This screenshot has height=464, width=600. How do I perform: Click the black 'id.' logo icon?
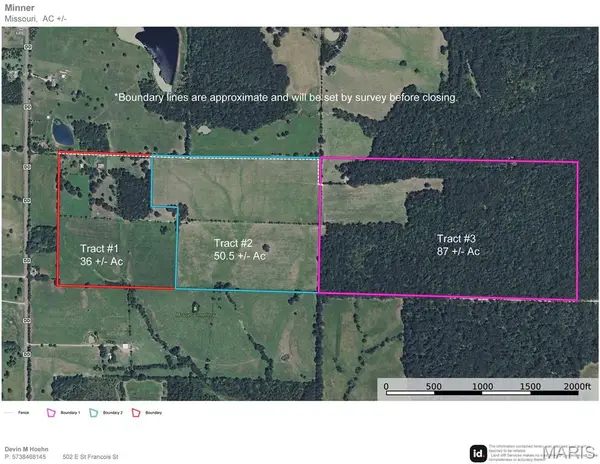click(478, 454)
